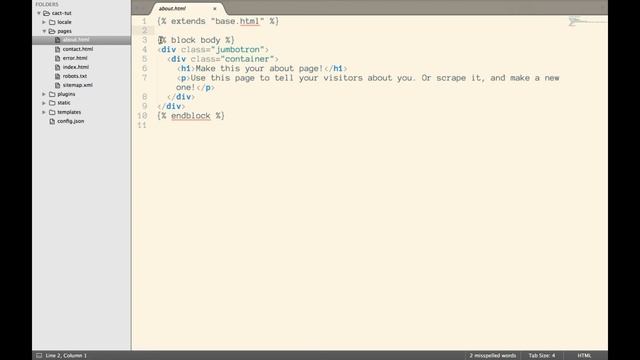Viewport: 640px width, 360px height.
Task: Expand the templates folder arrow
Action: [x=44, y=112]
